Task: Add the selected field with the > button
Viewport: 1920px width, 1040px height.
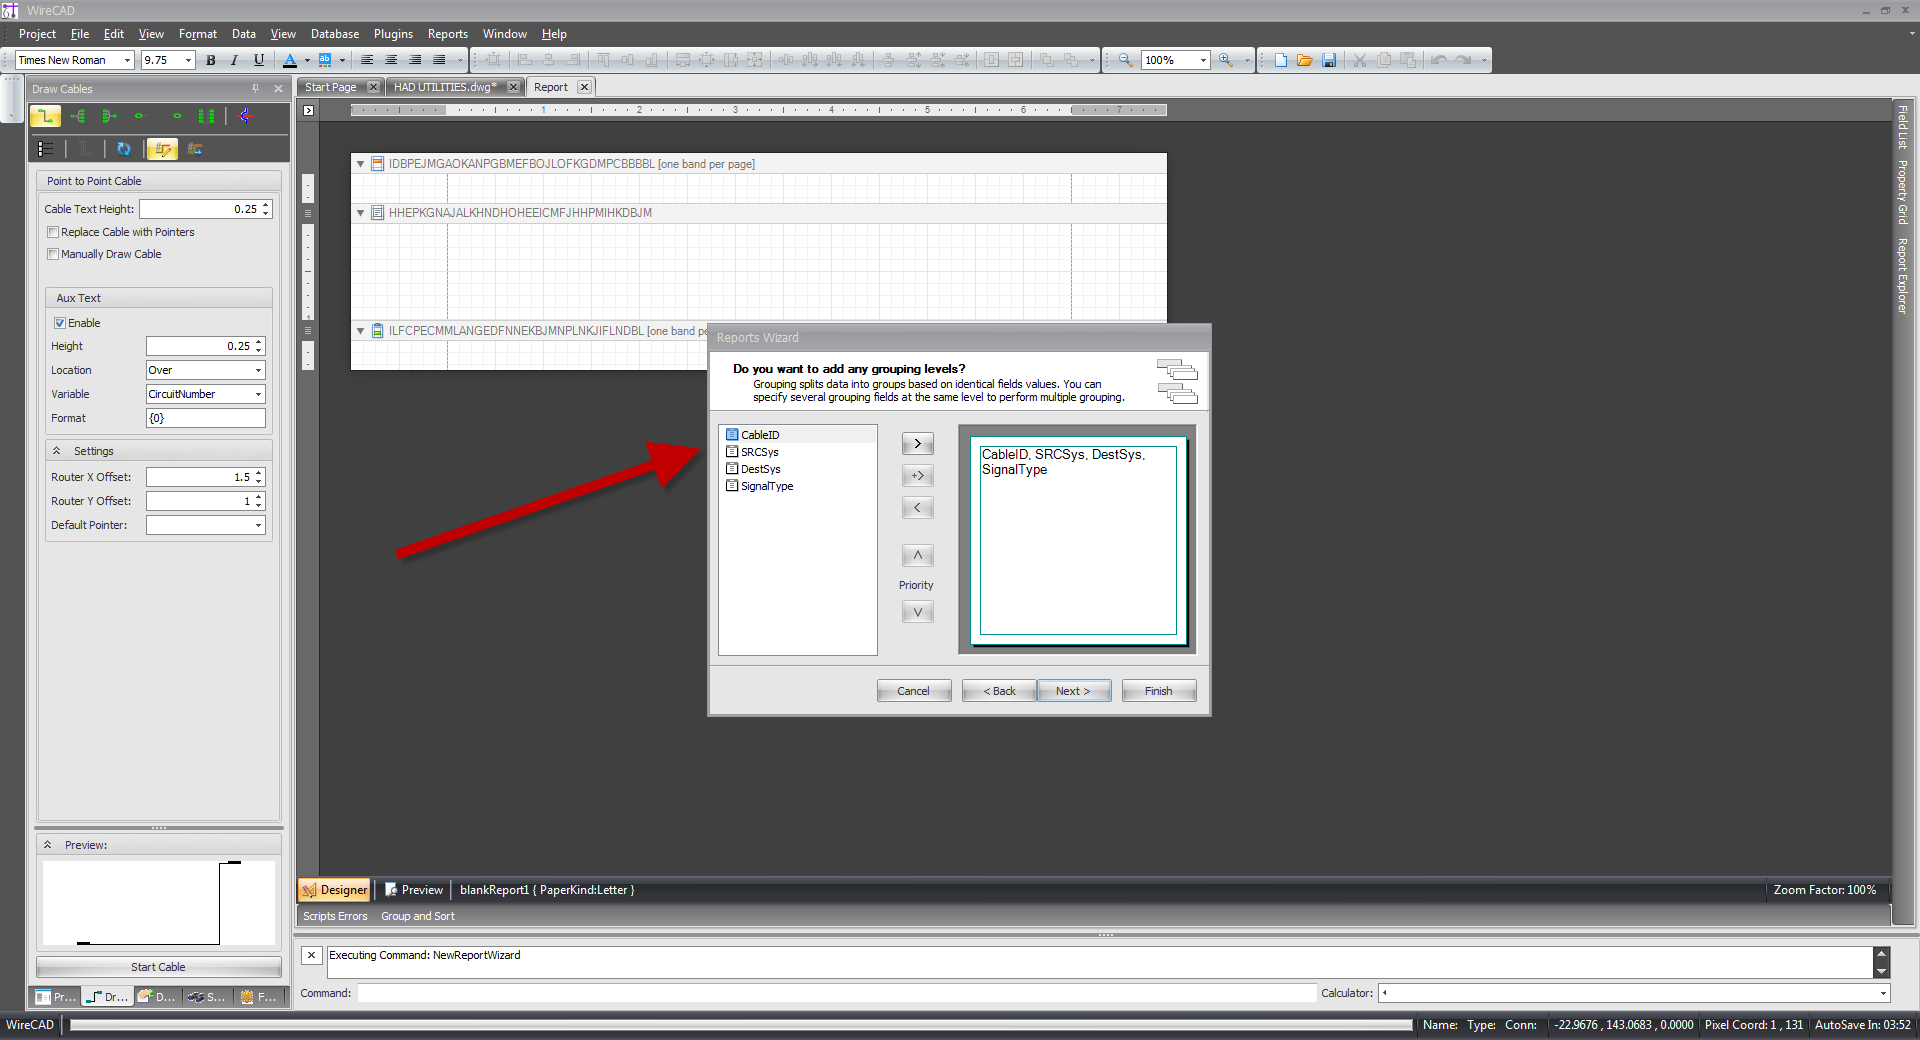Action: pyautogui.click(x=918, y=444)
